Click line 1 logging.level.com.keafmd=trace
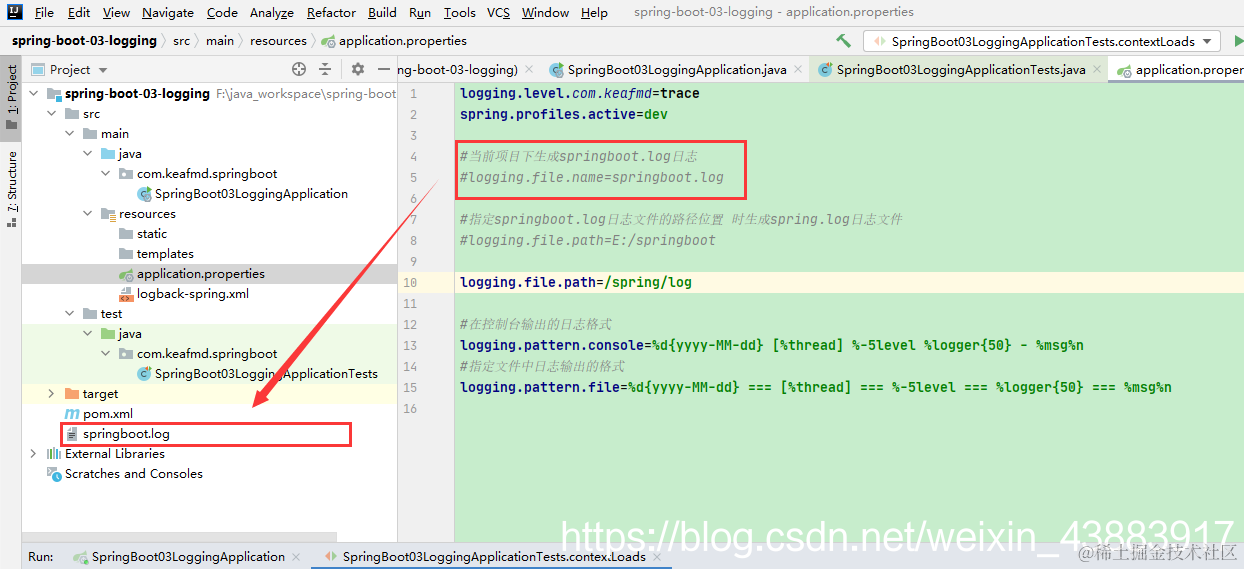 point(579,93)
